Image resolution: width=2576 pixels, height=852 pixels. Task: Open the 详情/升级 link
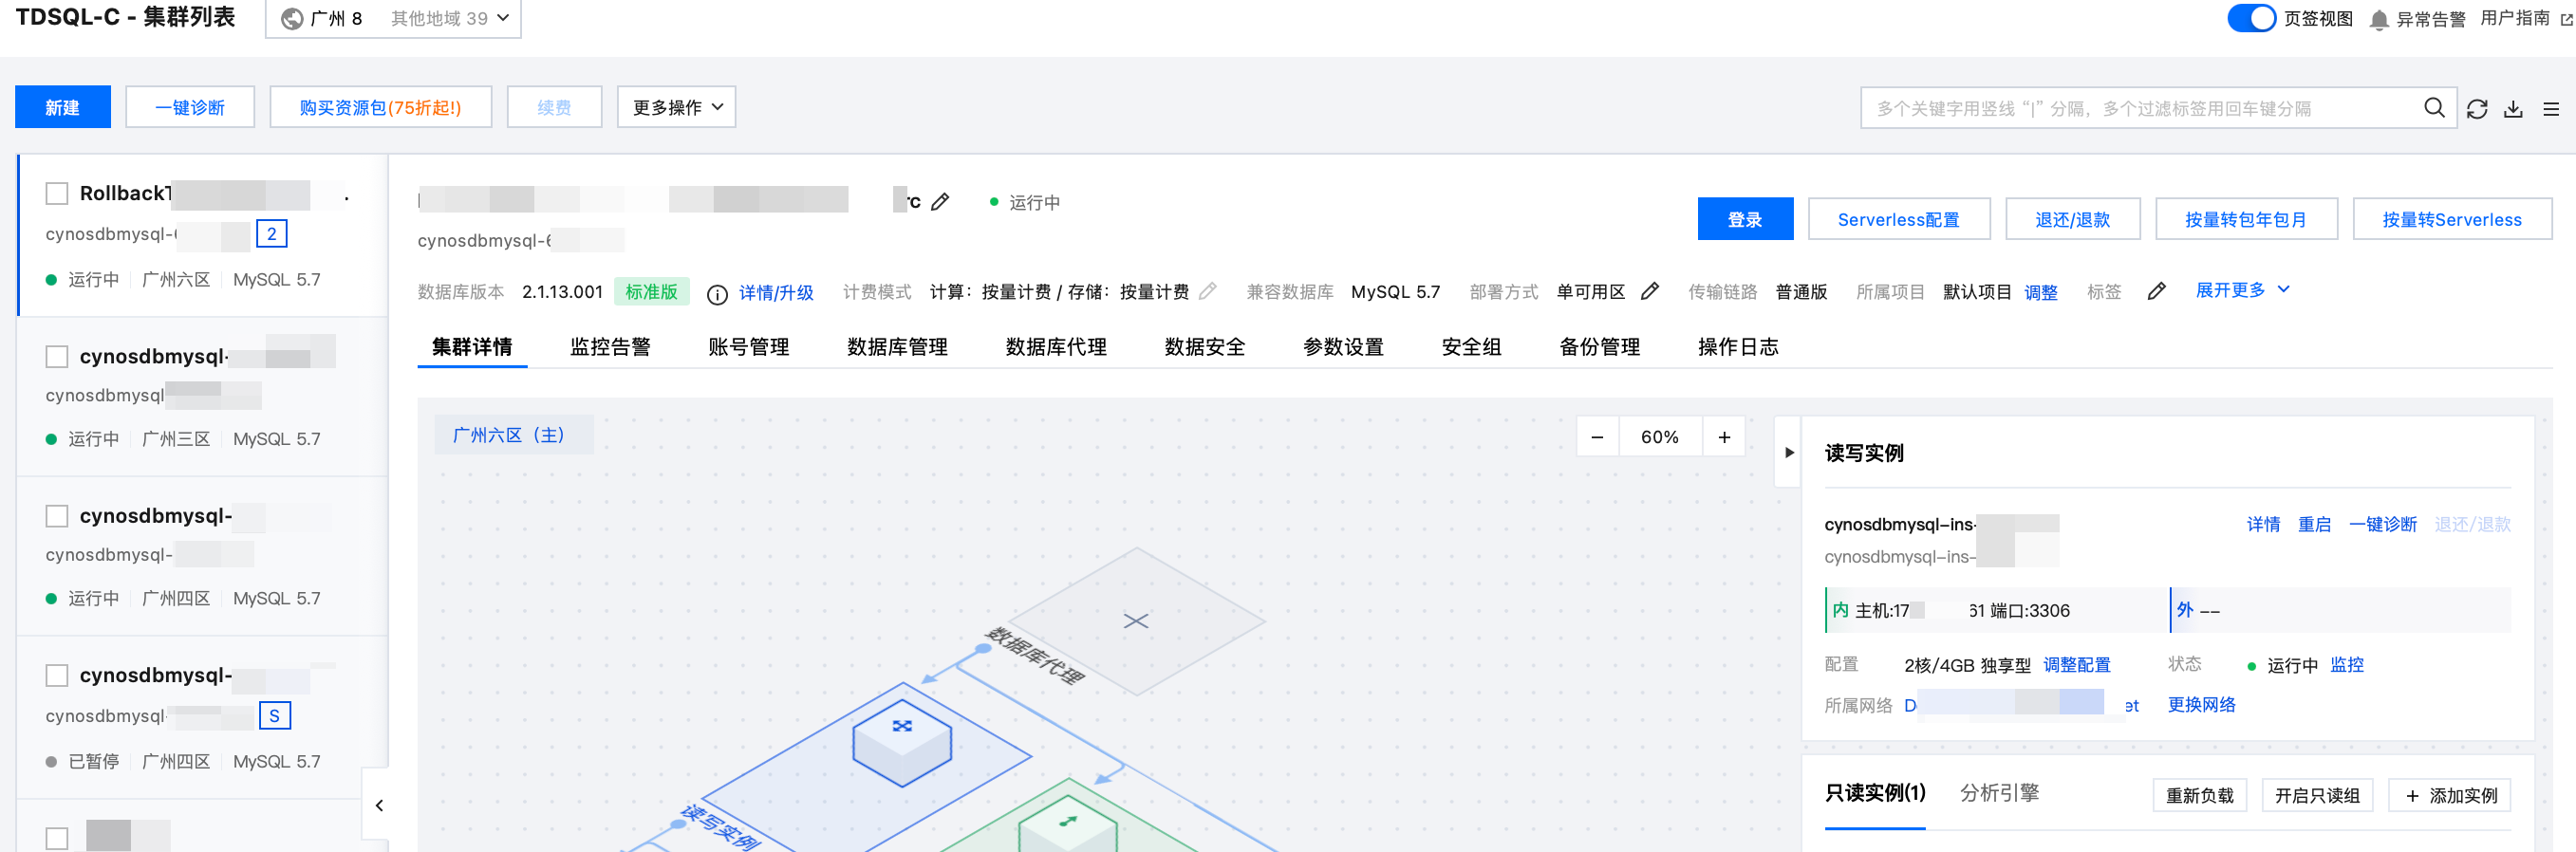coord(776,293)
